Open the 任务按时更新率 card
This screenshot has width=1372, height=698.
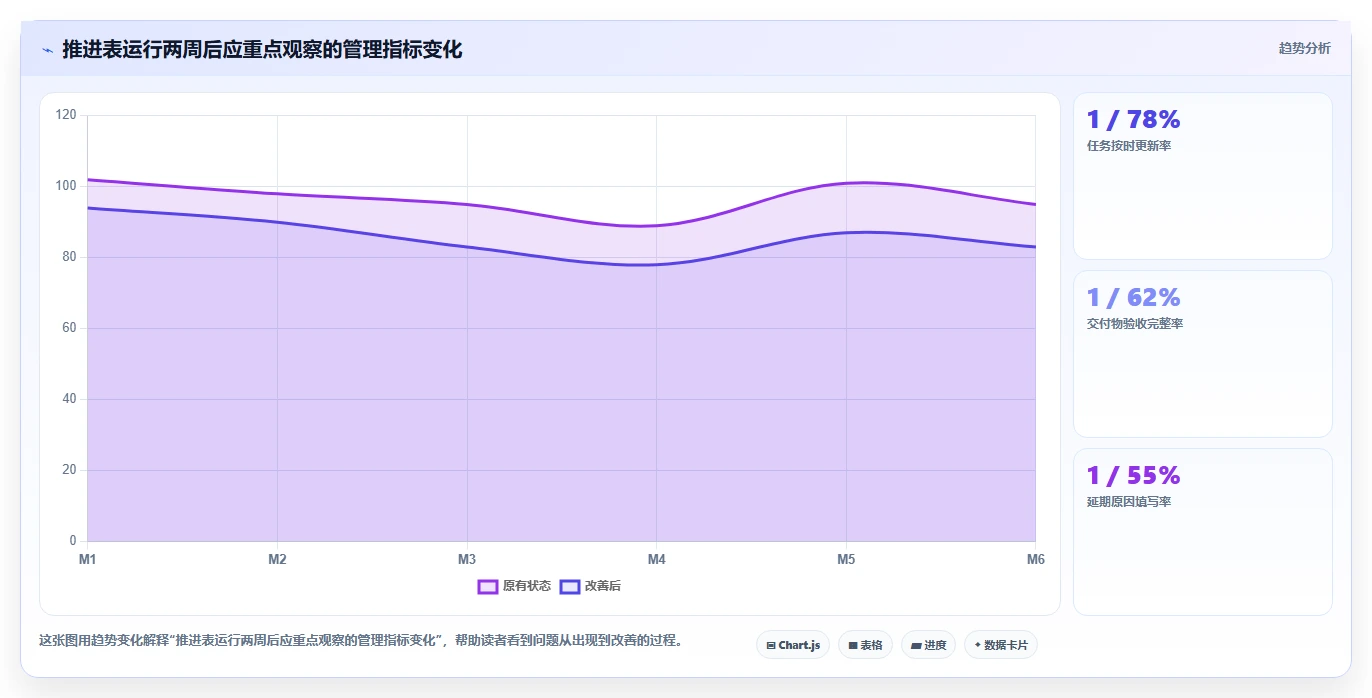[1203, 176]
